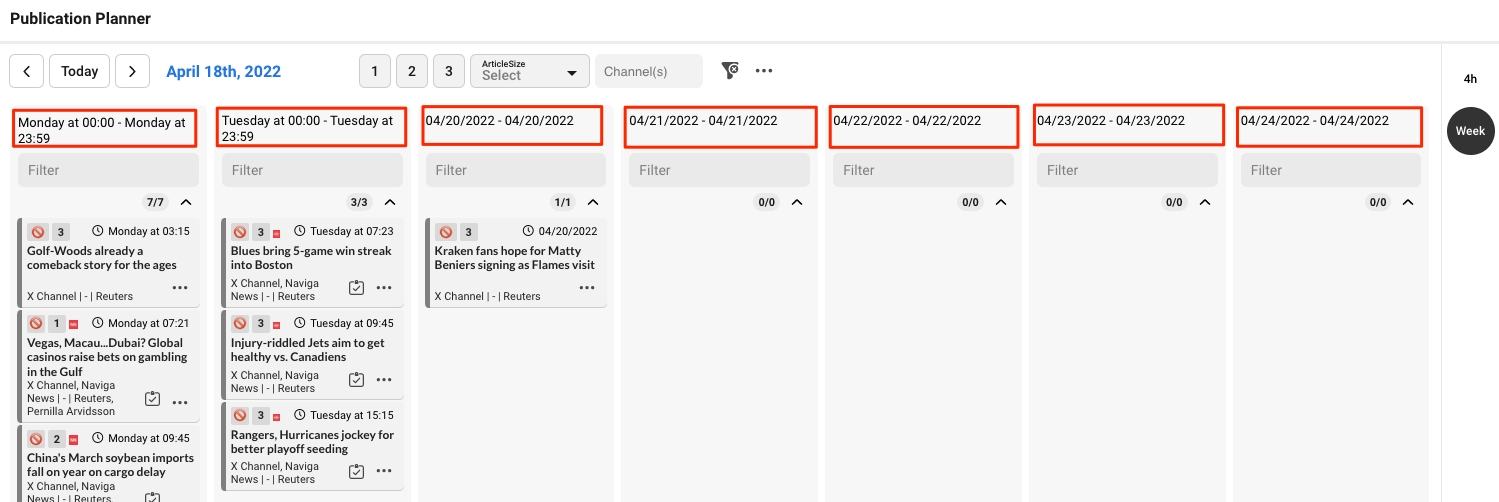Go to the previous week with left arrow
Image resolution: width=1499 pixels, height=502 pixels.
(27, 71)
